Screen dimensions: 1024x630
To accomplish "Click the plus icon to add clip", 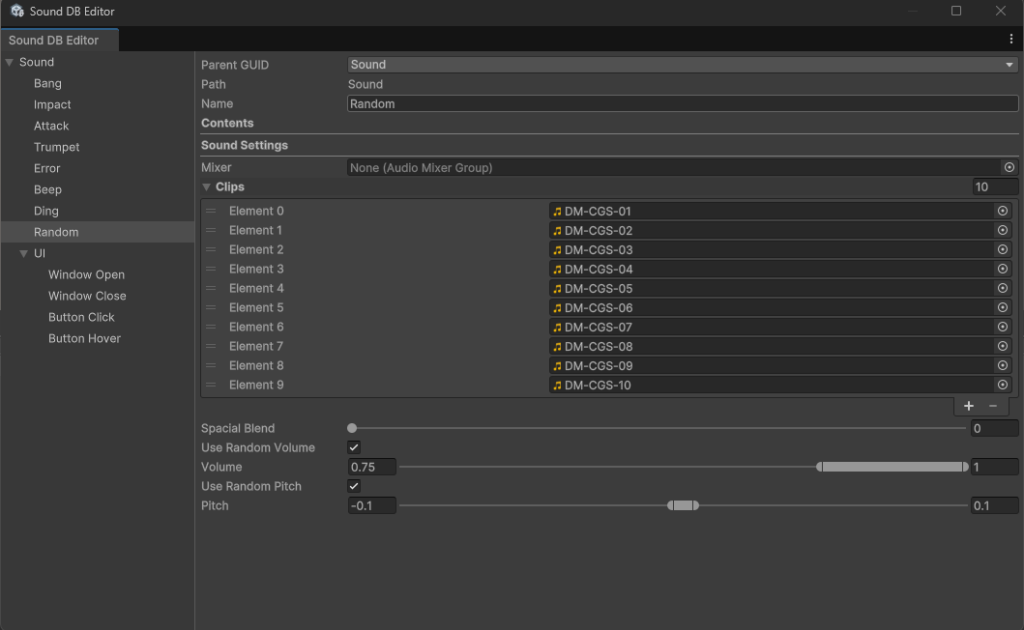I will [968, 406].
